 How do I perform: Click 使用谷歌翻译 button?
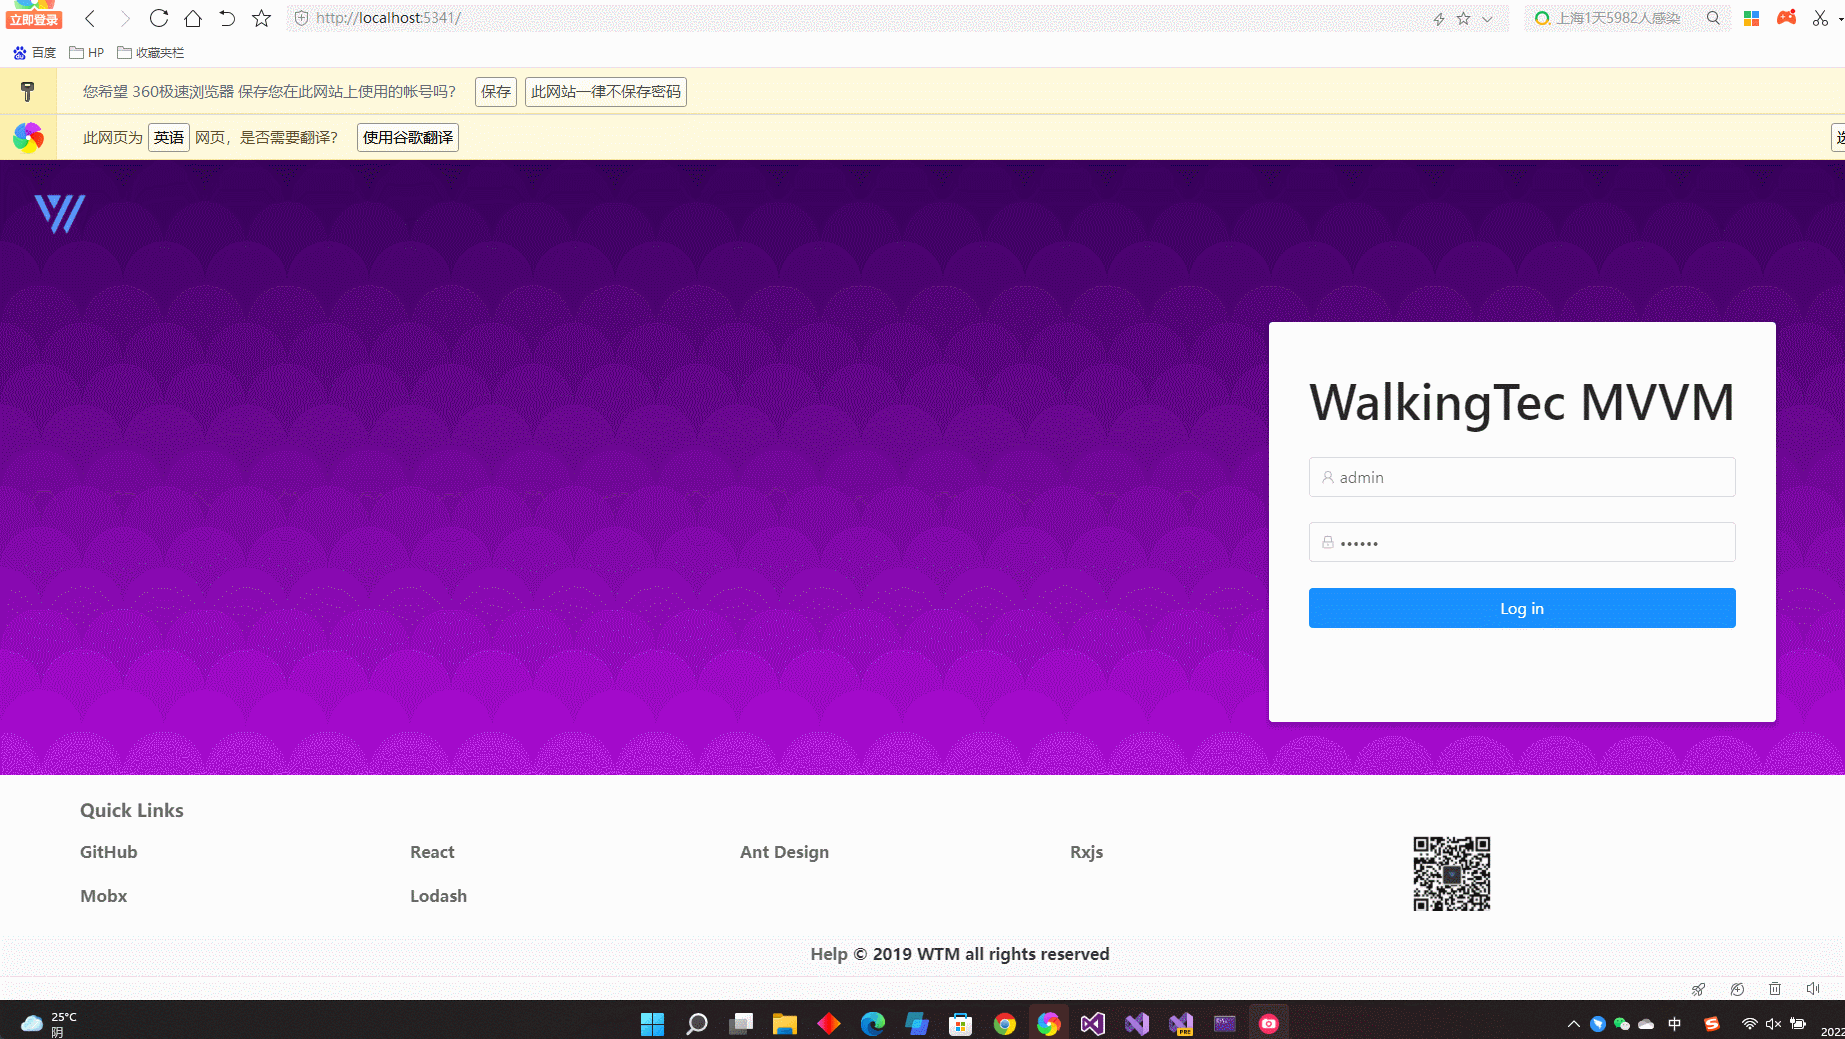click(408, 137)
